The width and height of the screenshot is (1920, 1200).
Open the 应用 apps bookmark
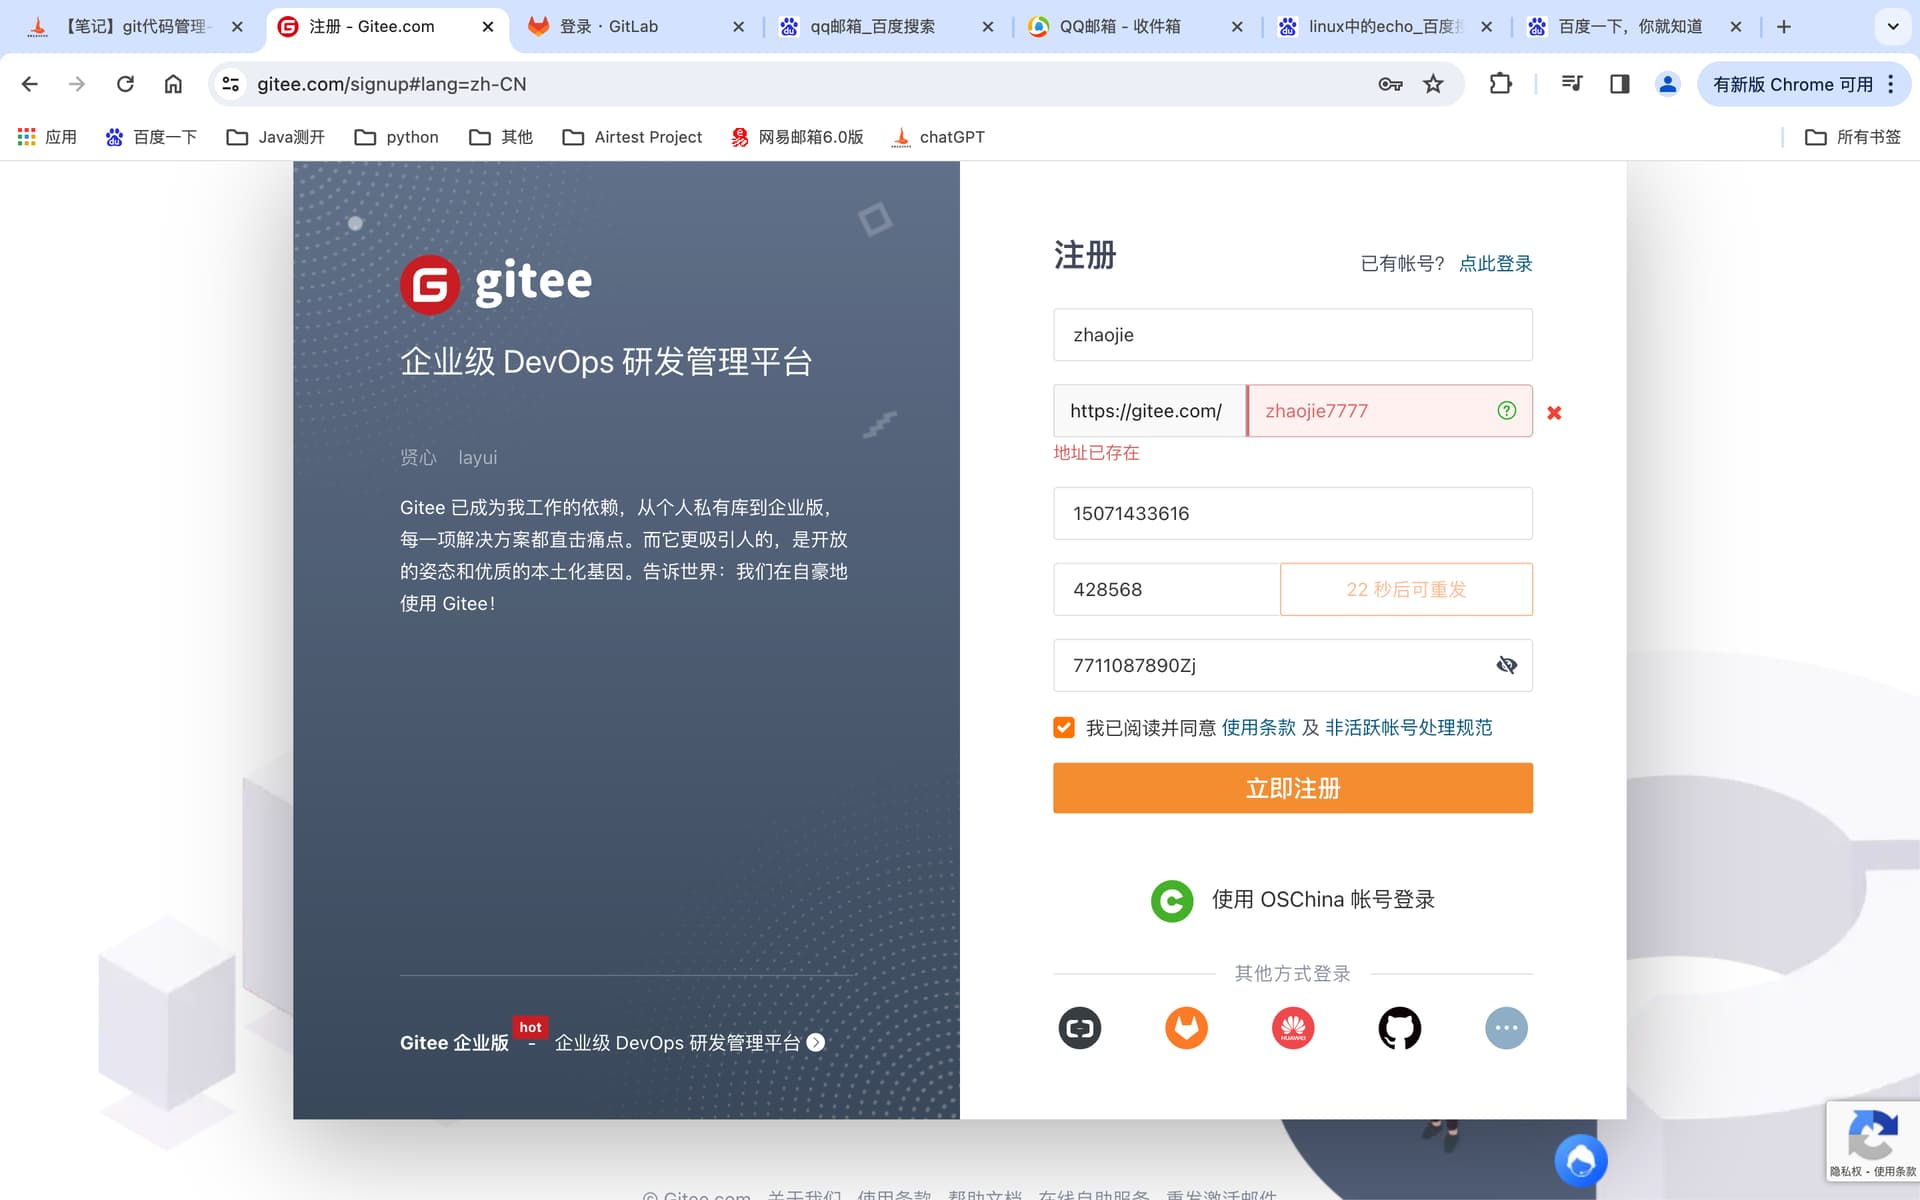click(47, 137)
